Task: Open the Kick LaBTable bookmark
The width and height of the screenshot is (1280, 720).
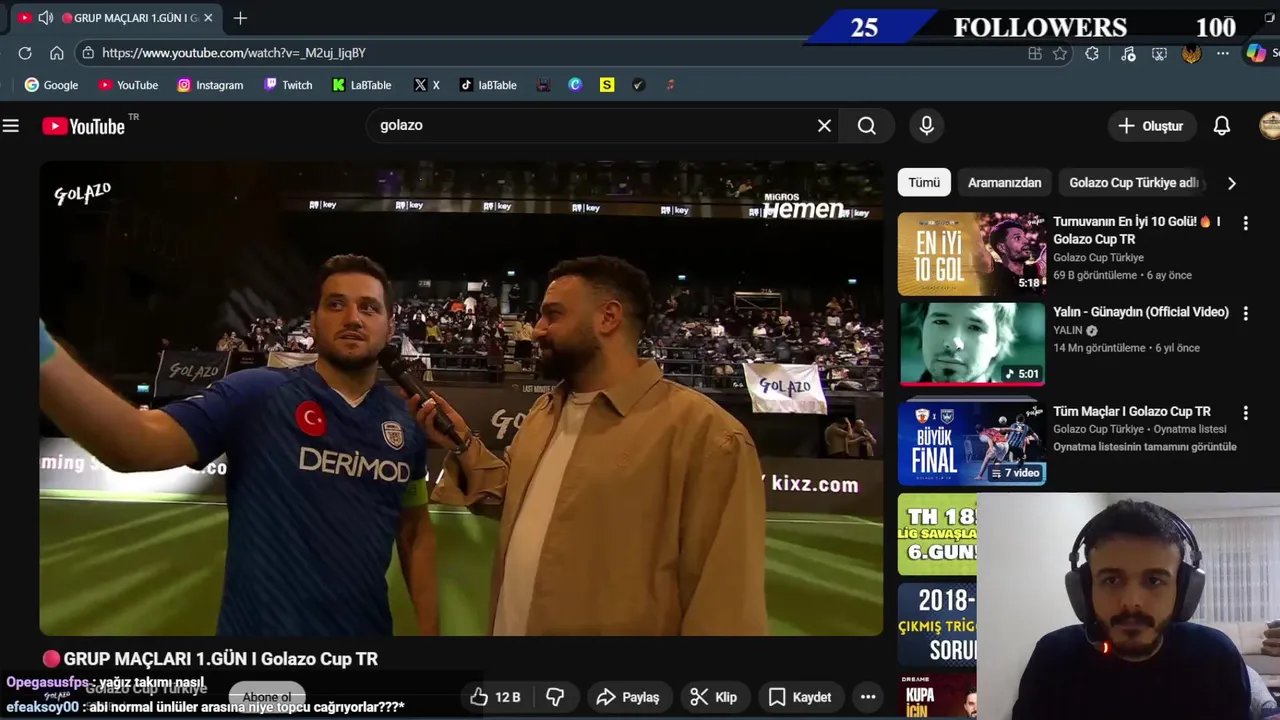Action: [362, 85]
